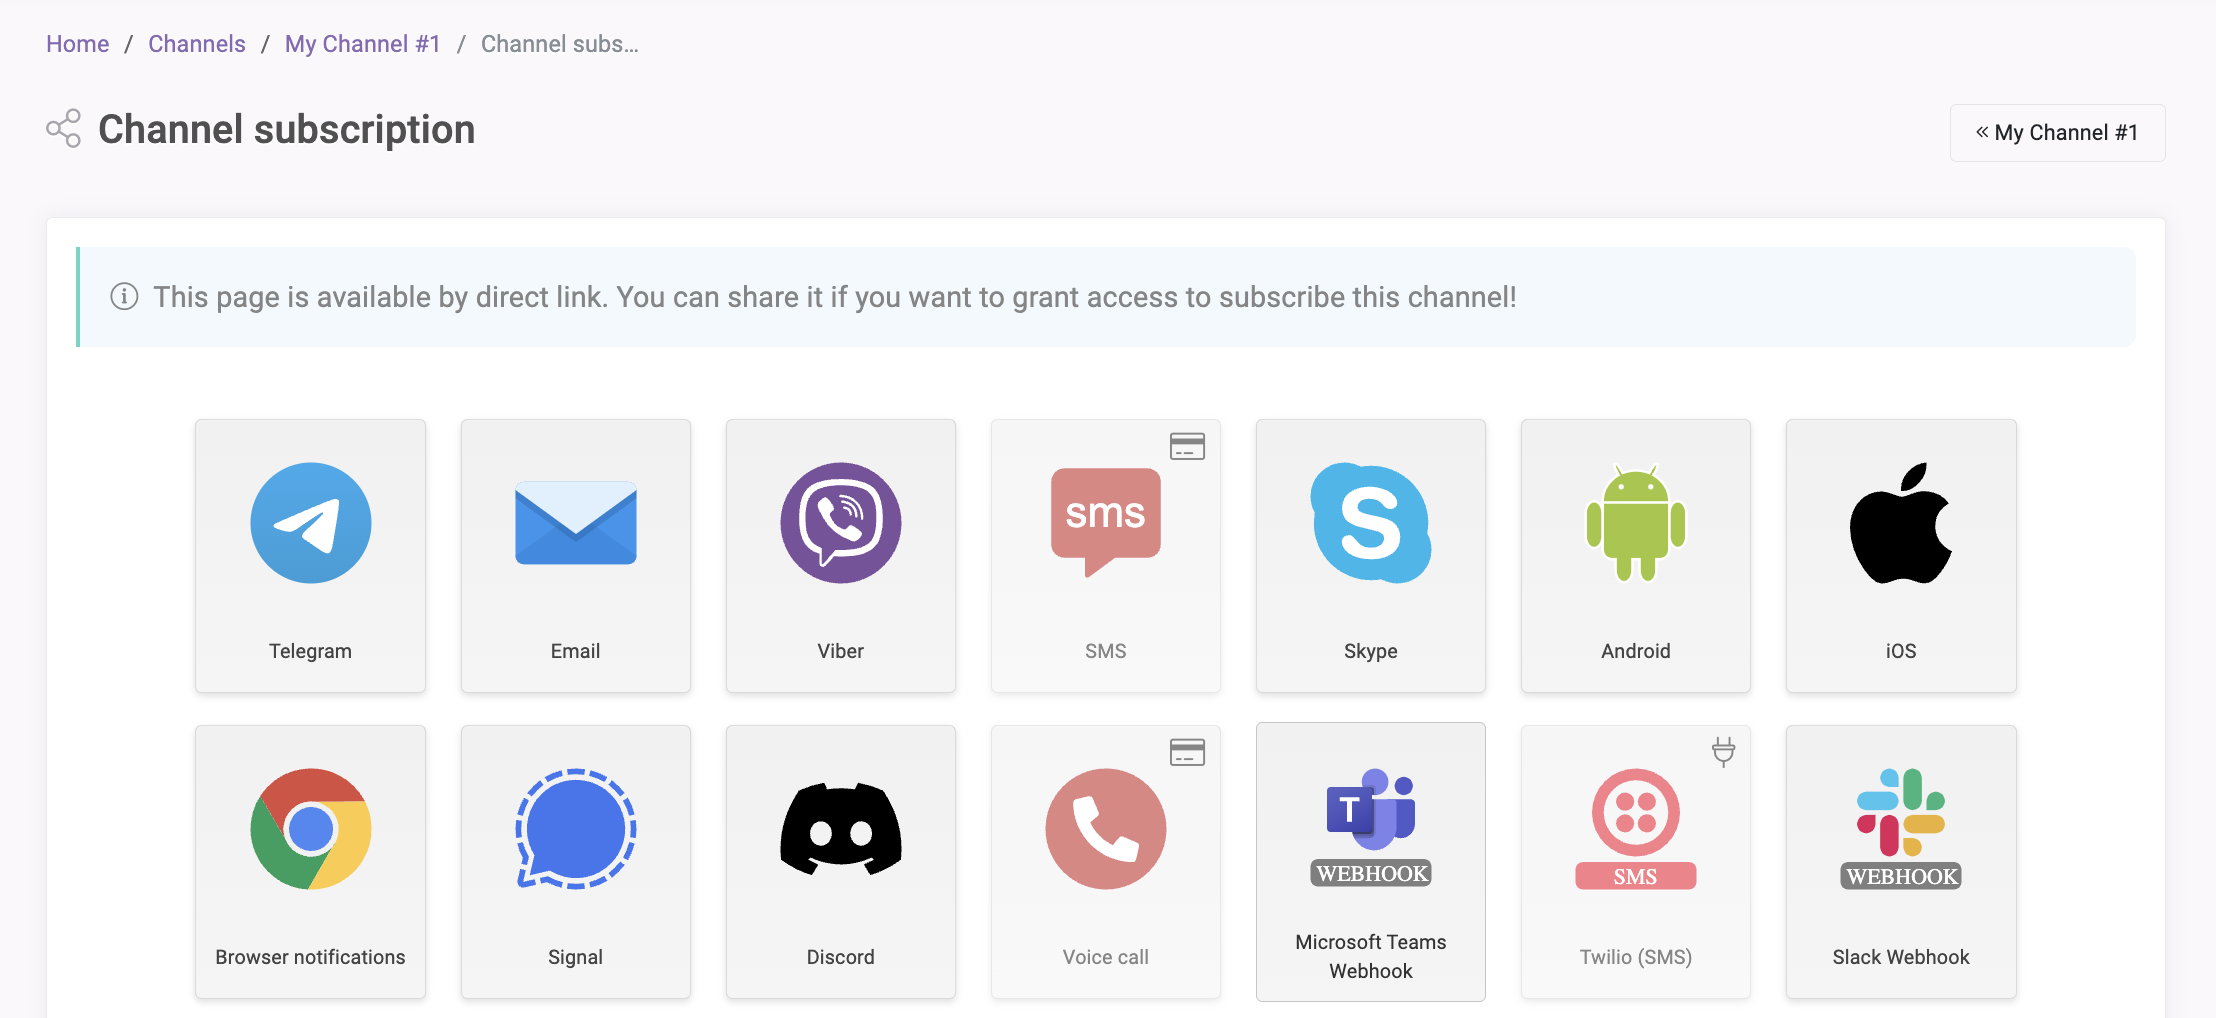Image resolution: width=2216 pixels, height=1018 pixels.
Task: Click the plug badge on Twilio card
Action: click(x=1723, y=751)
